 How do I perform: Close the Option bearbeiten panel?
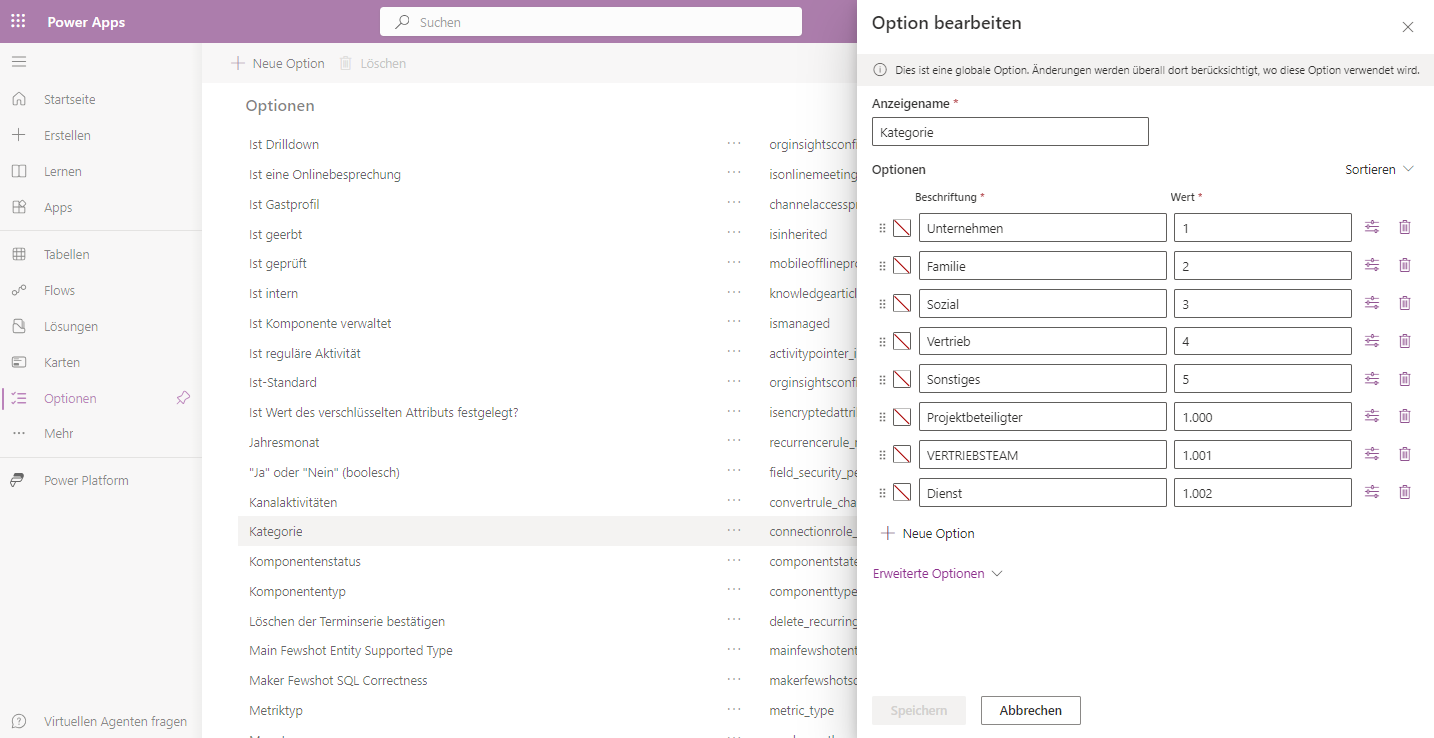(1407, 27)
